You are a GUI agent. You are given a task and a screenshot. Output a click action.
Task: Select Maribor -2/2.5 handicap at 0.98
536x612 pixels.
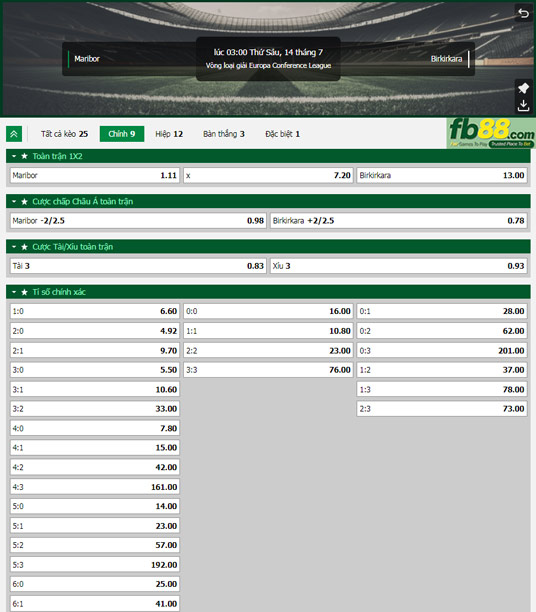[x=138, y=221]
